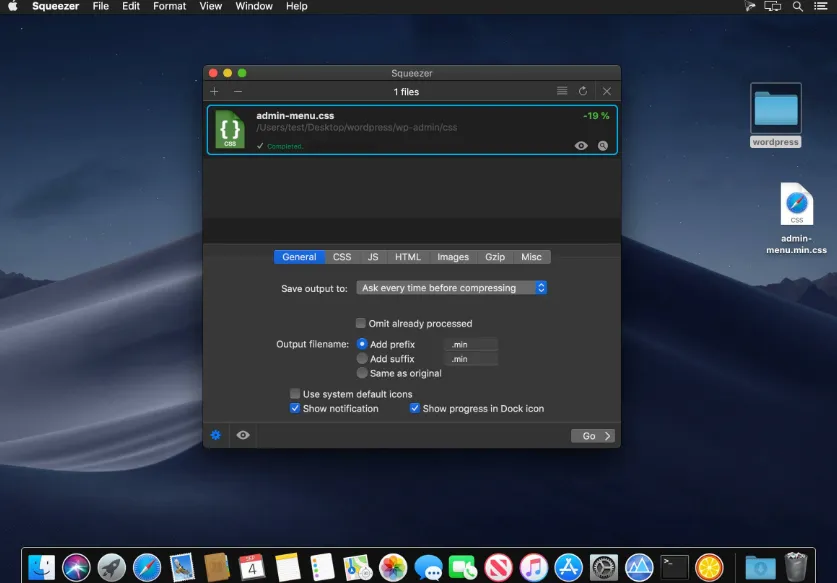Uncheck Show progress in Dock icon
Viewport: 837px width, 583px height.
(x=415, y=408)
